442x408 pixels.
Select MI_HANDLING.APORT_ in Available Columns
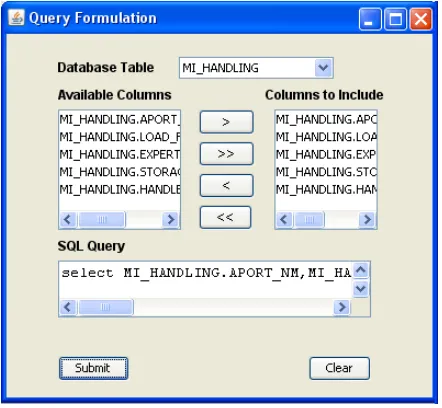click(120, 119)
